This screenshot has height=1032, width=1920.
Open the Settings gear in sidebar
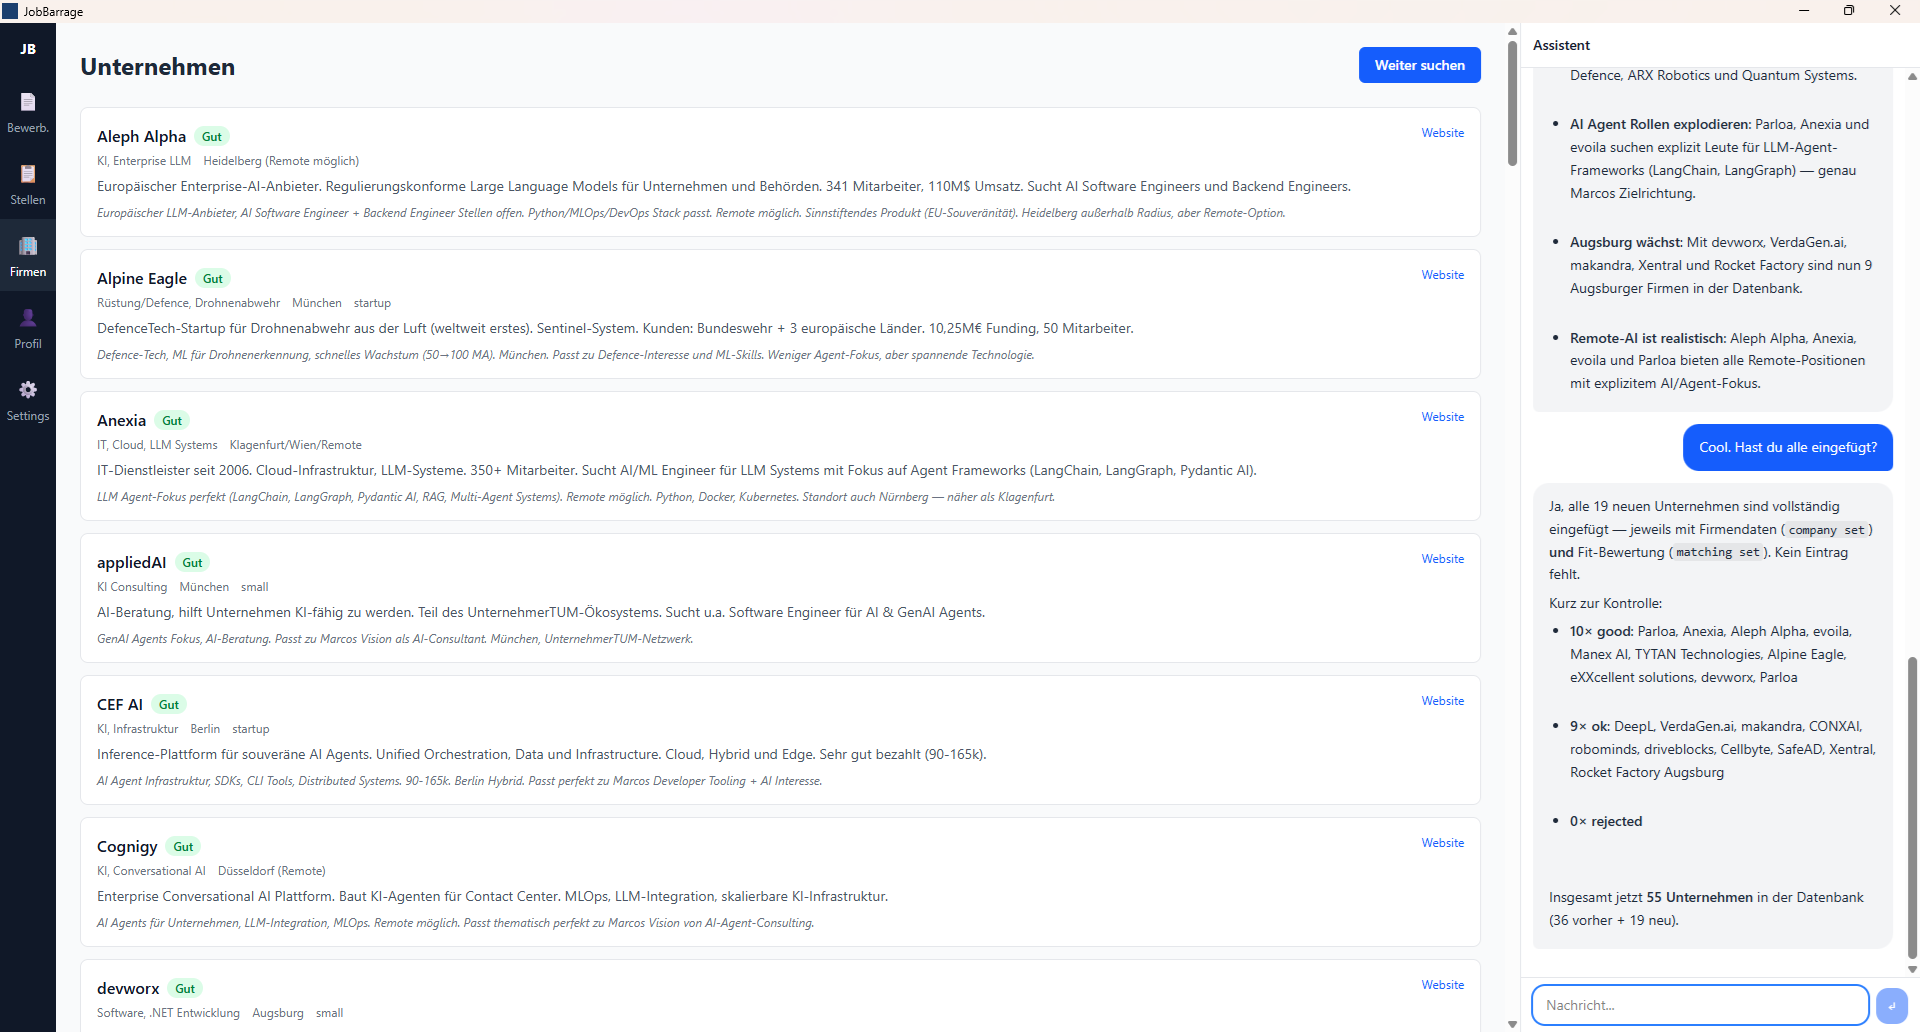(28, 400)
